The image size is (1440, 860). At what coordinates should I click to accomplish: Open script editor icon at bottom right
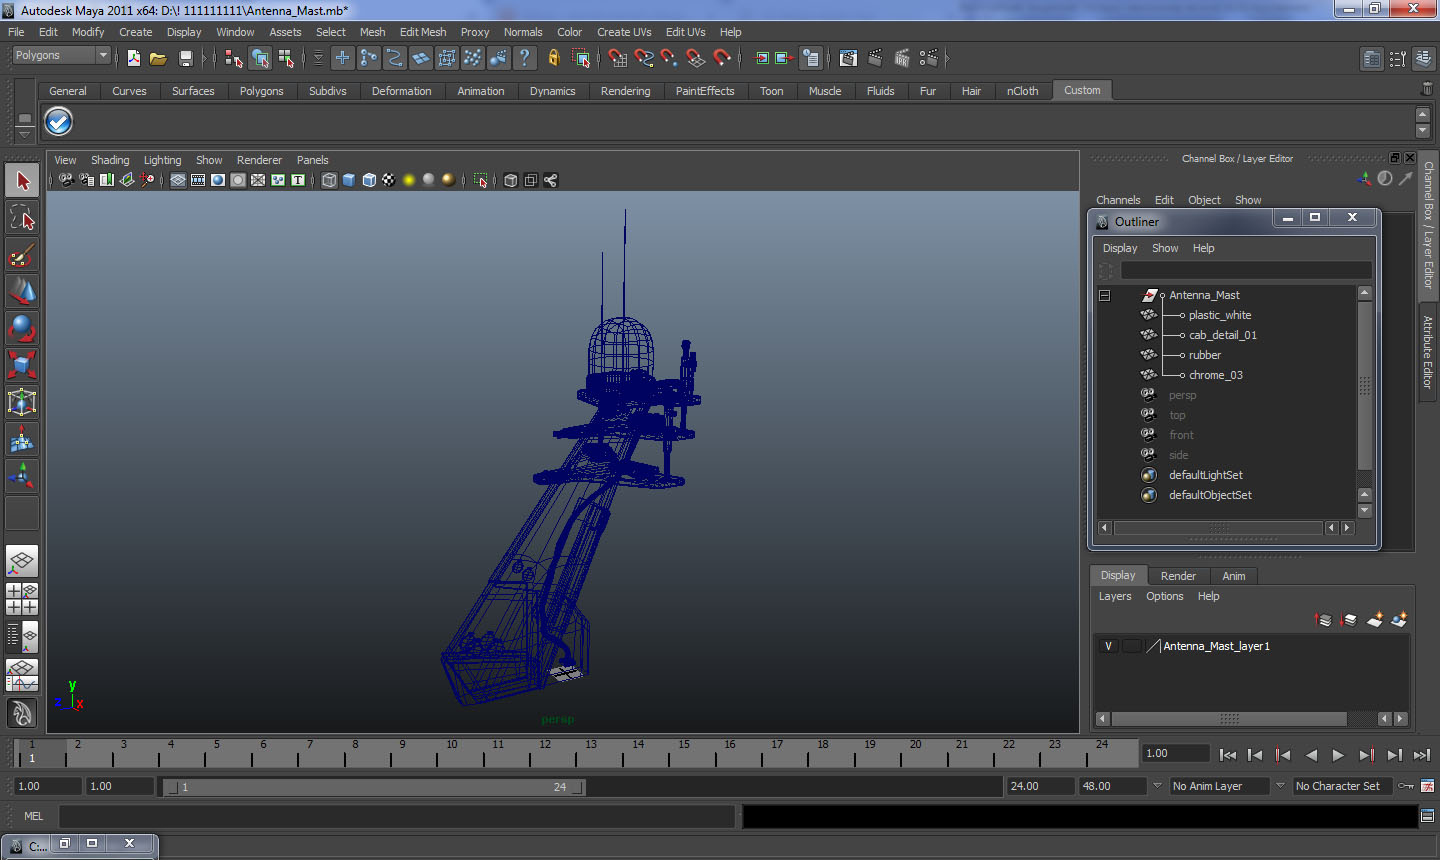click(1428, 816)
